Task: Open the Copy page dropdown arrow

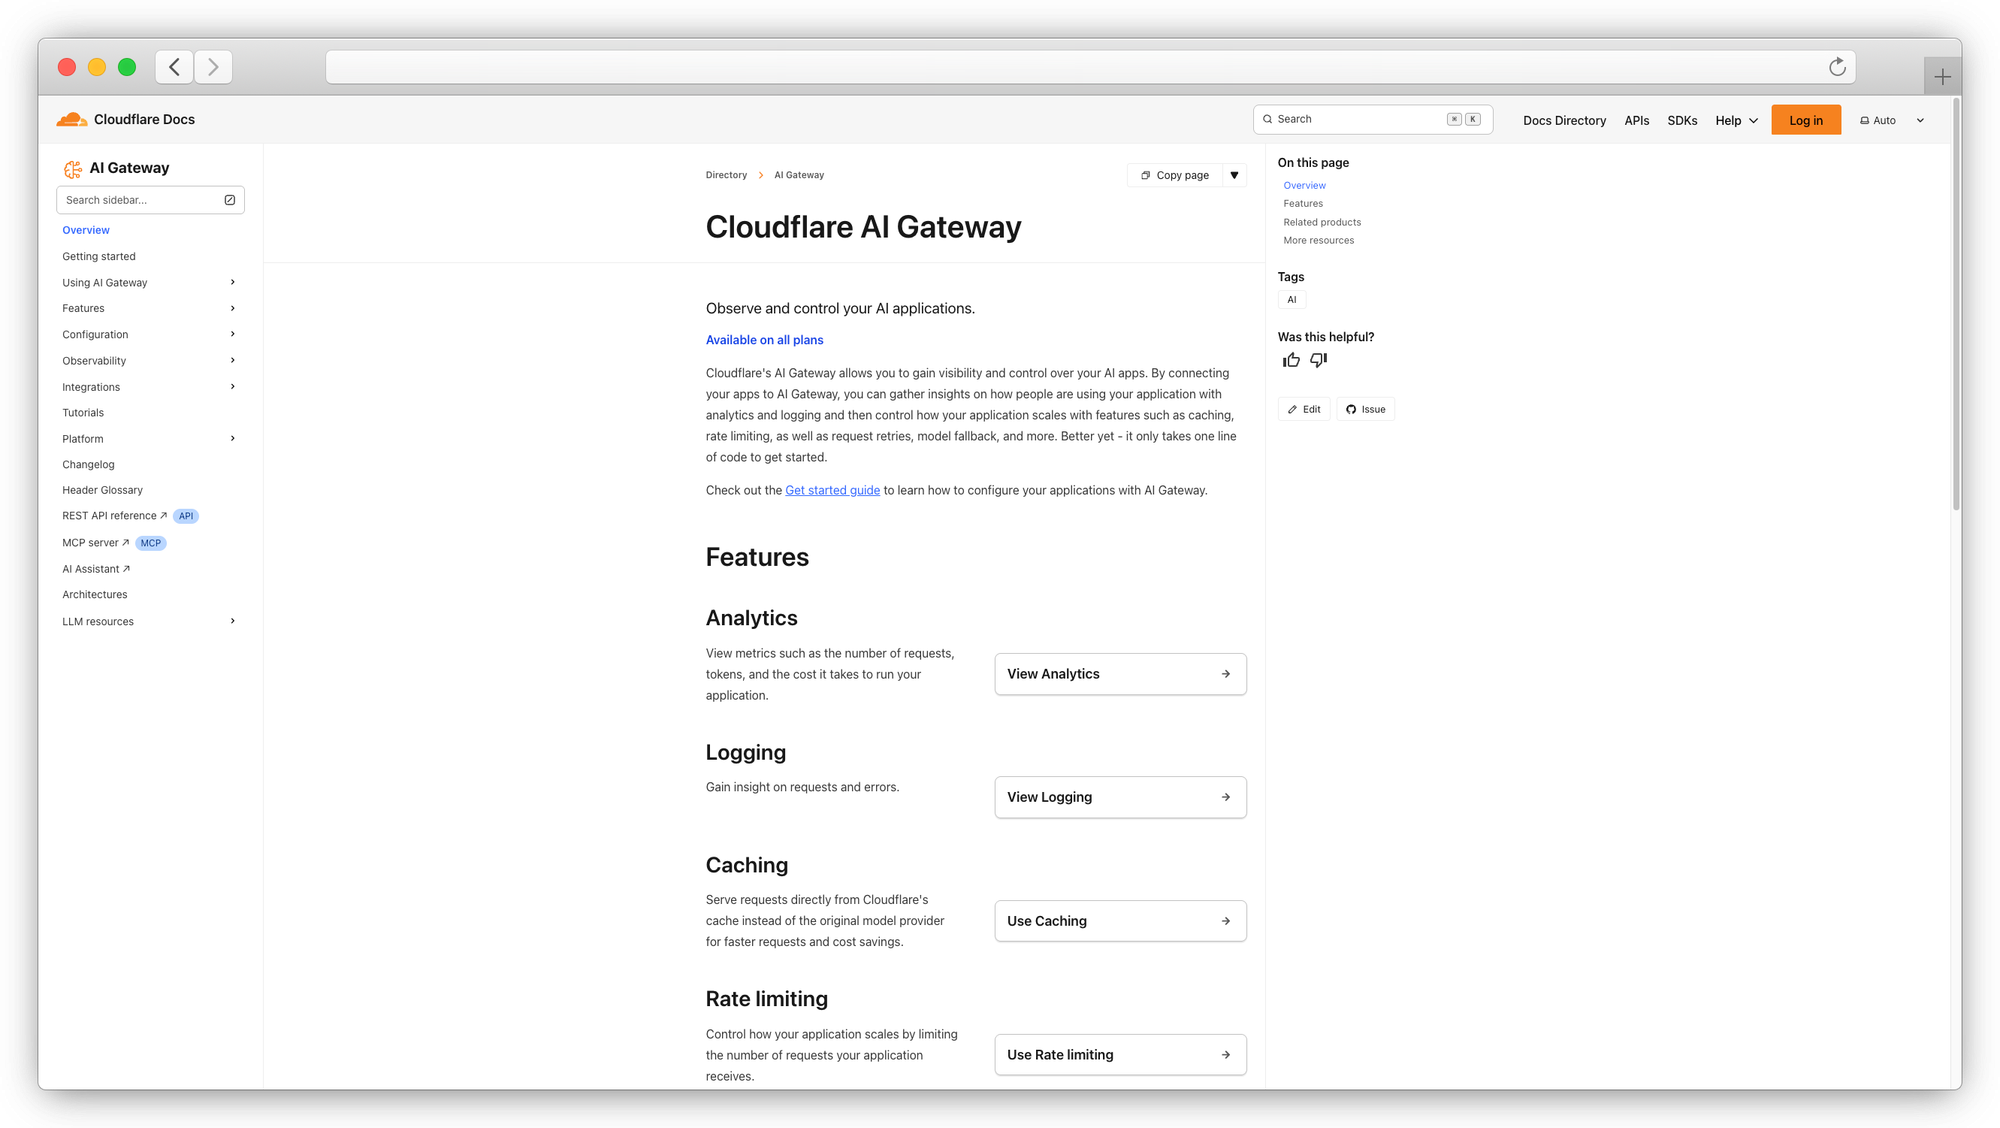Action: point(1234,175)
